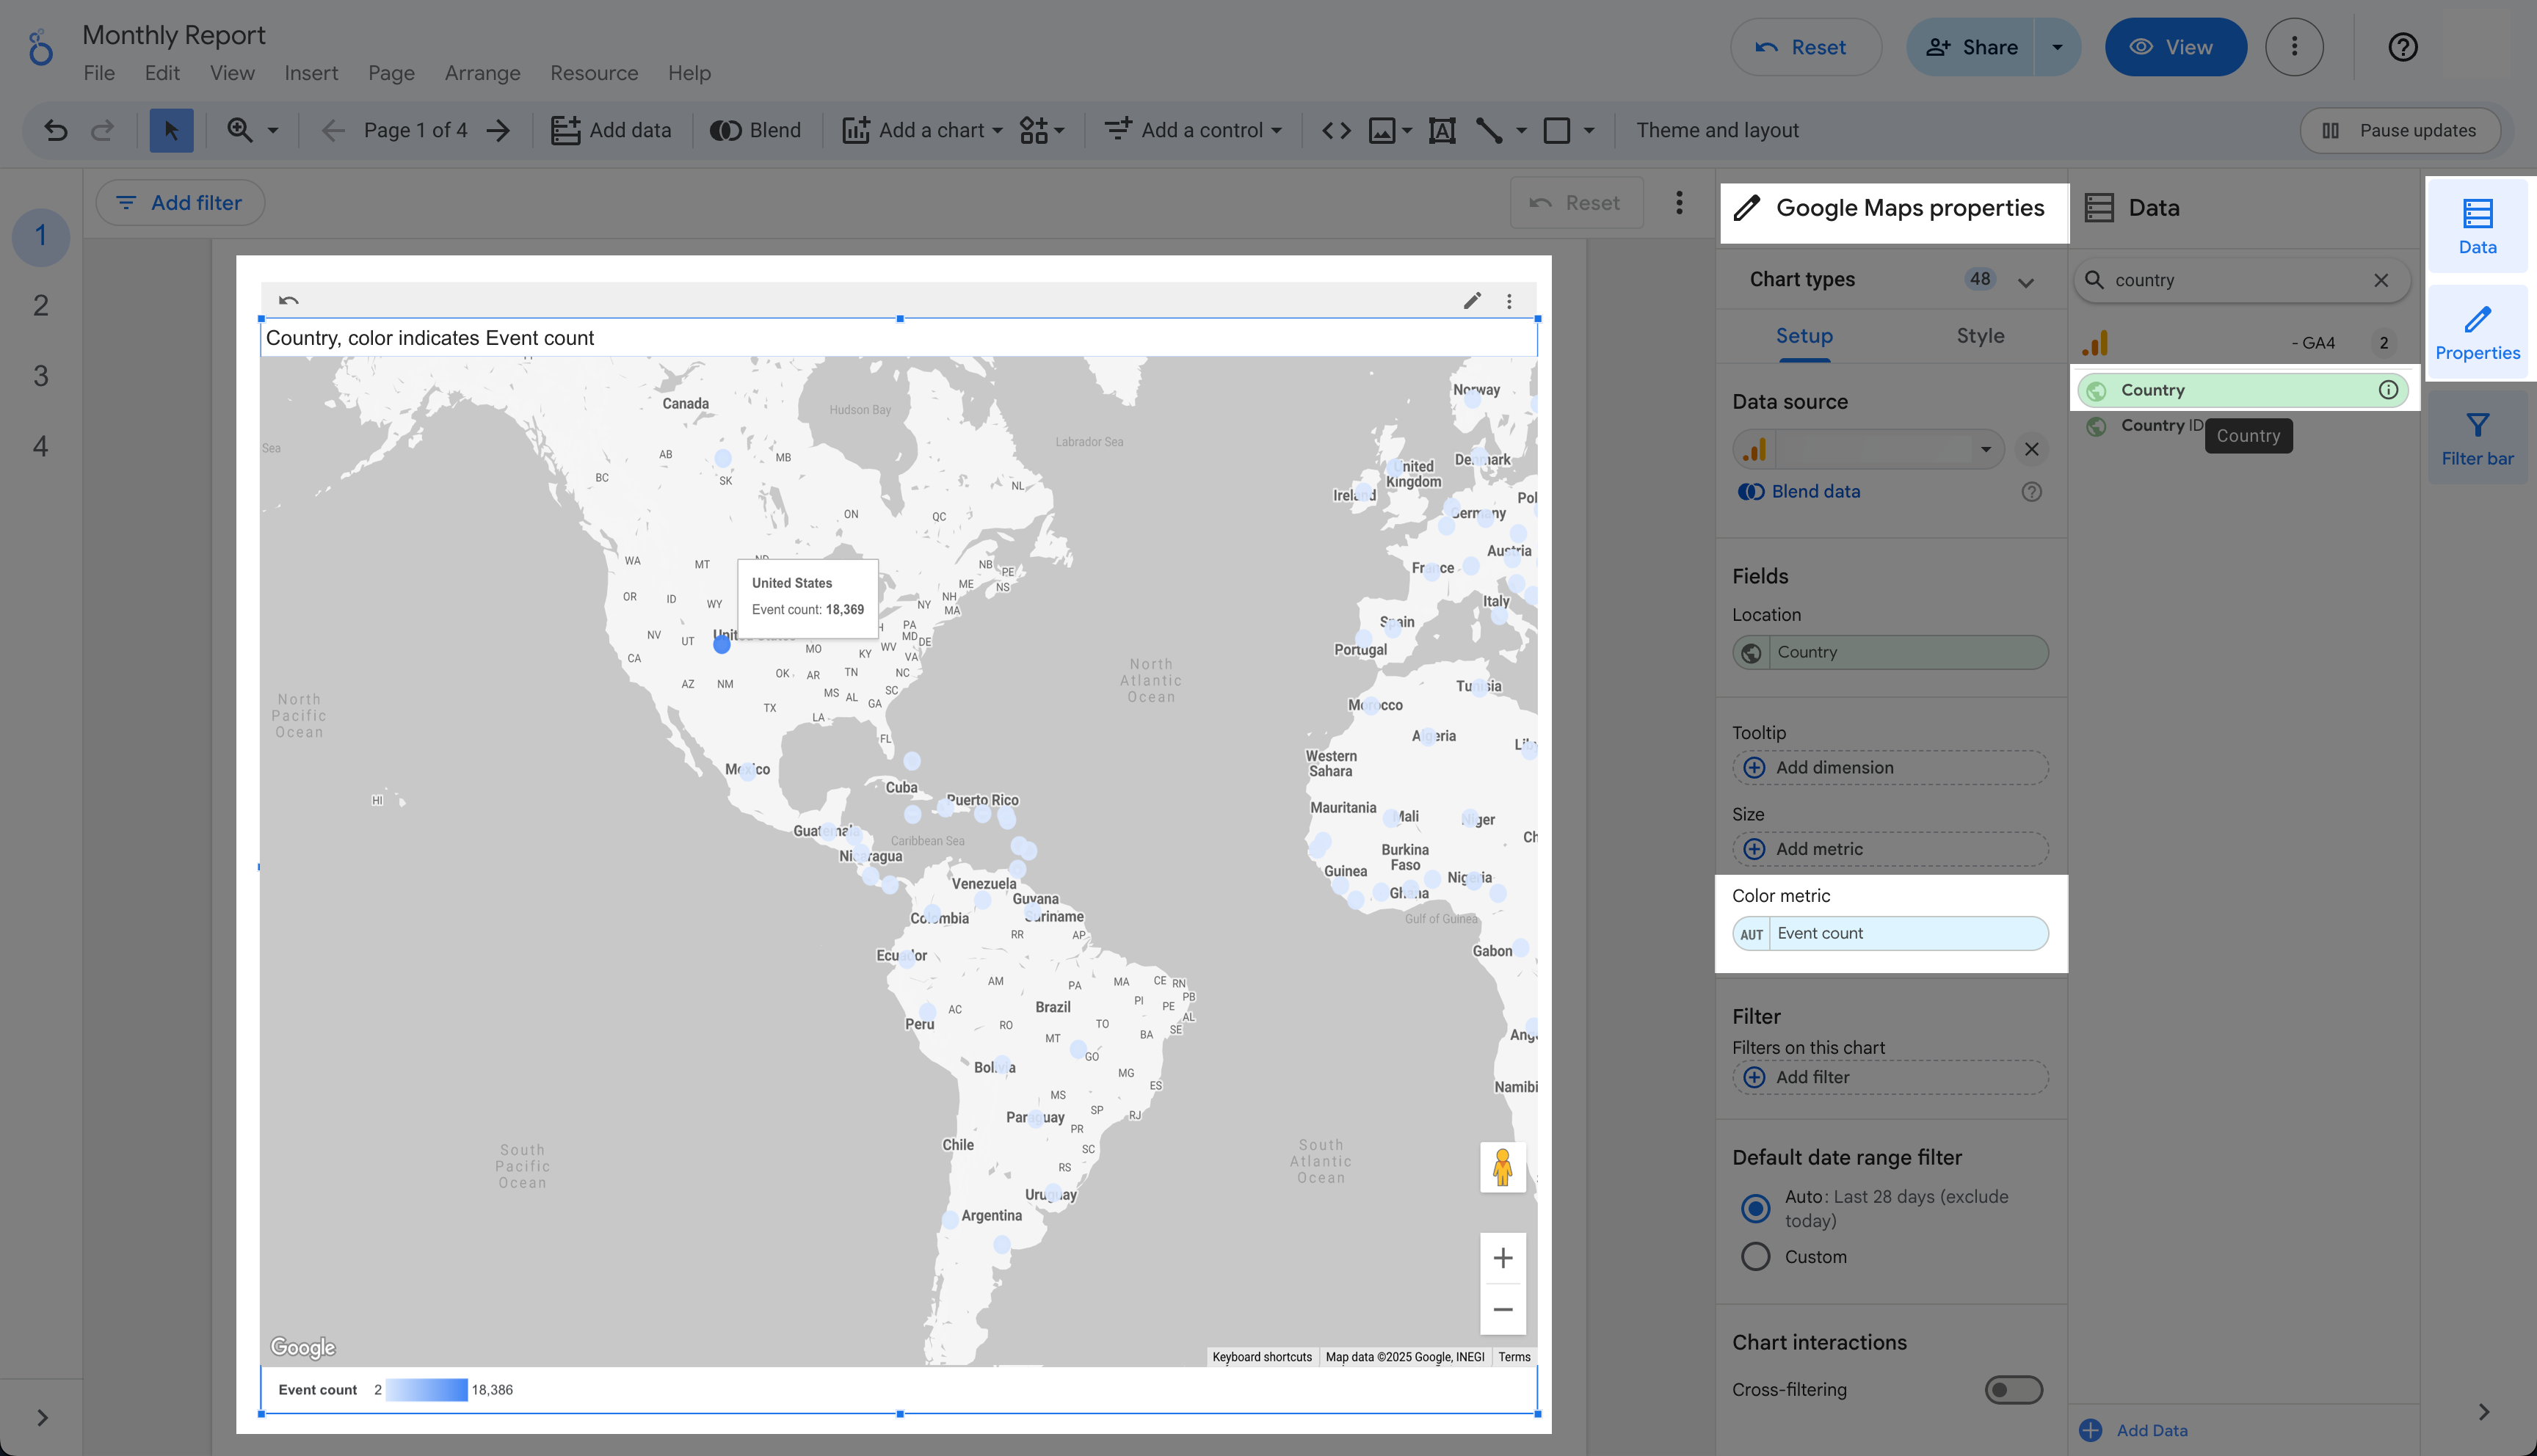
Task: Switch to the Properties panel icon
Action: point(2477,332)
